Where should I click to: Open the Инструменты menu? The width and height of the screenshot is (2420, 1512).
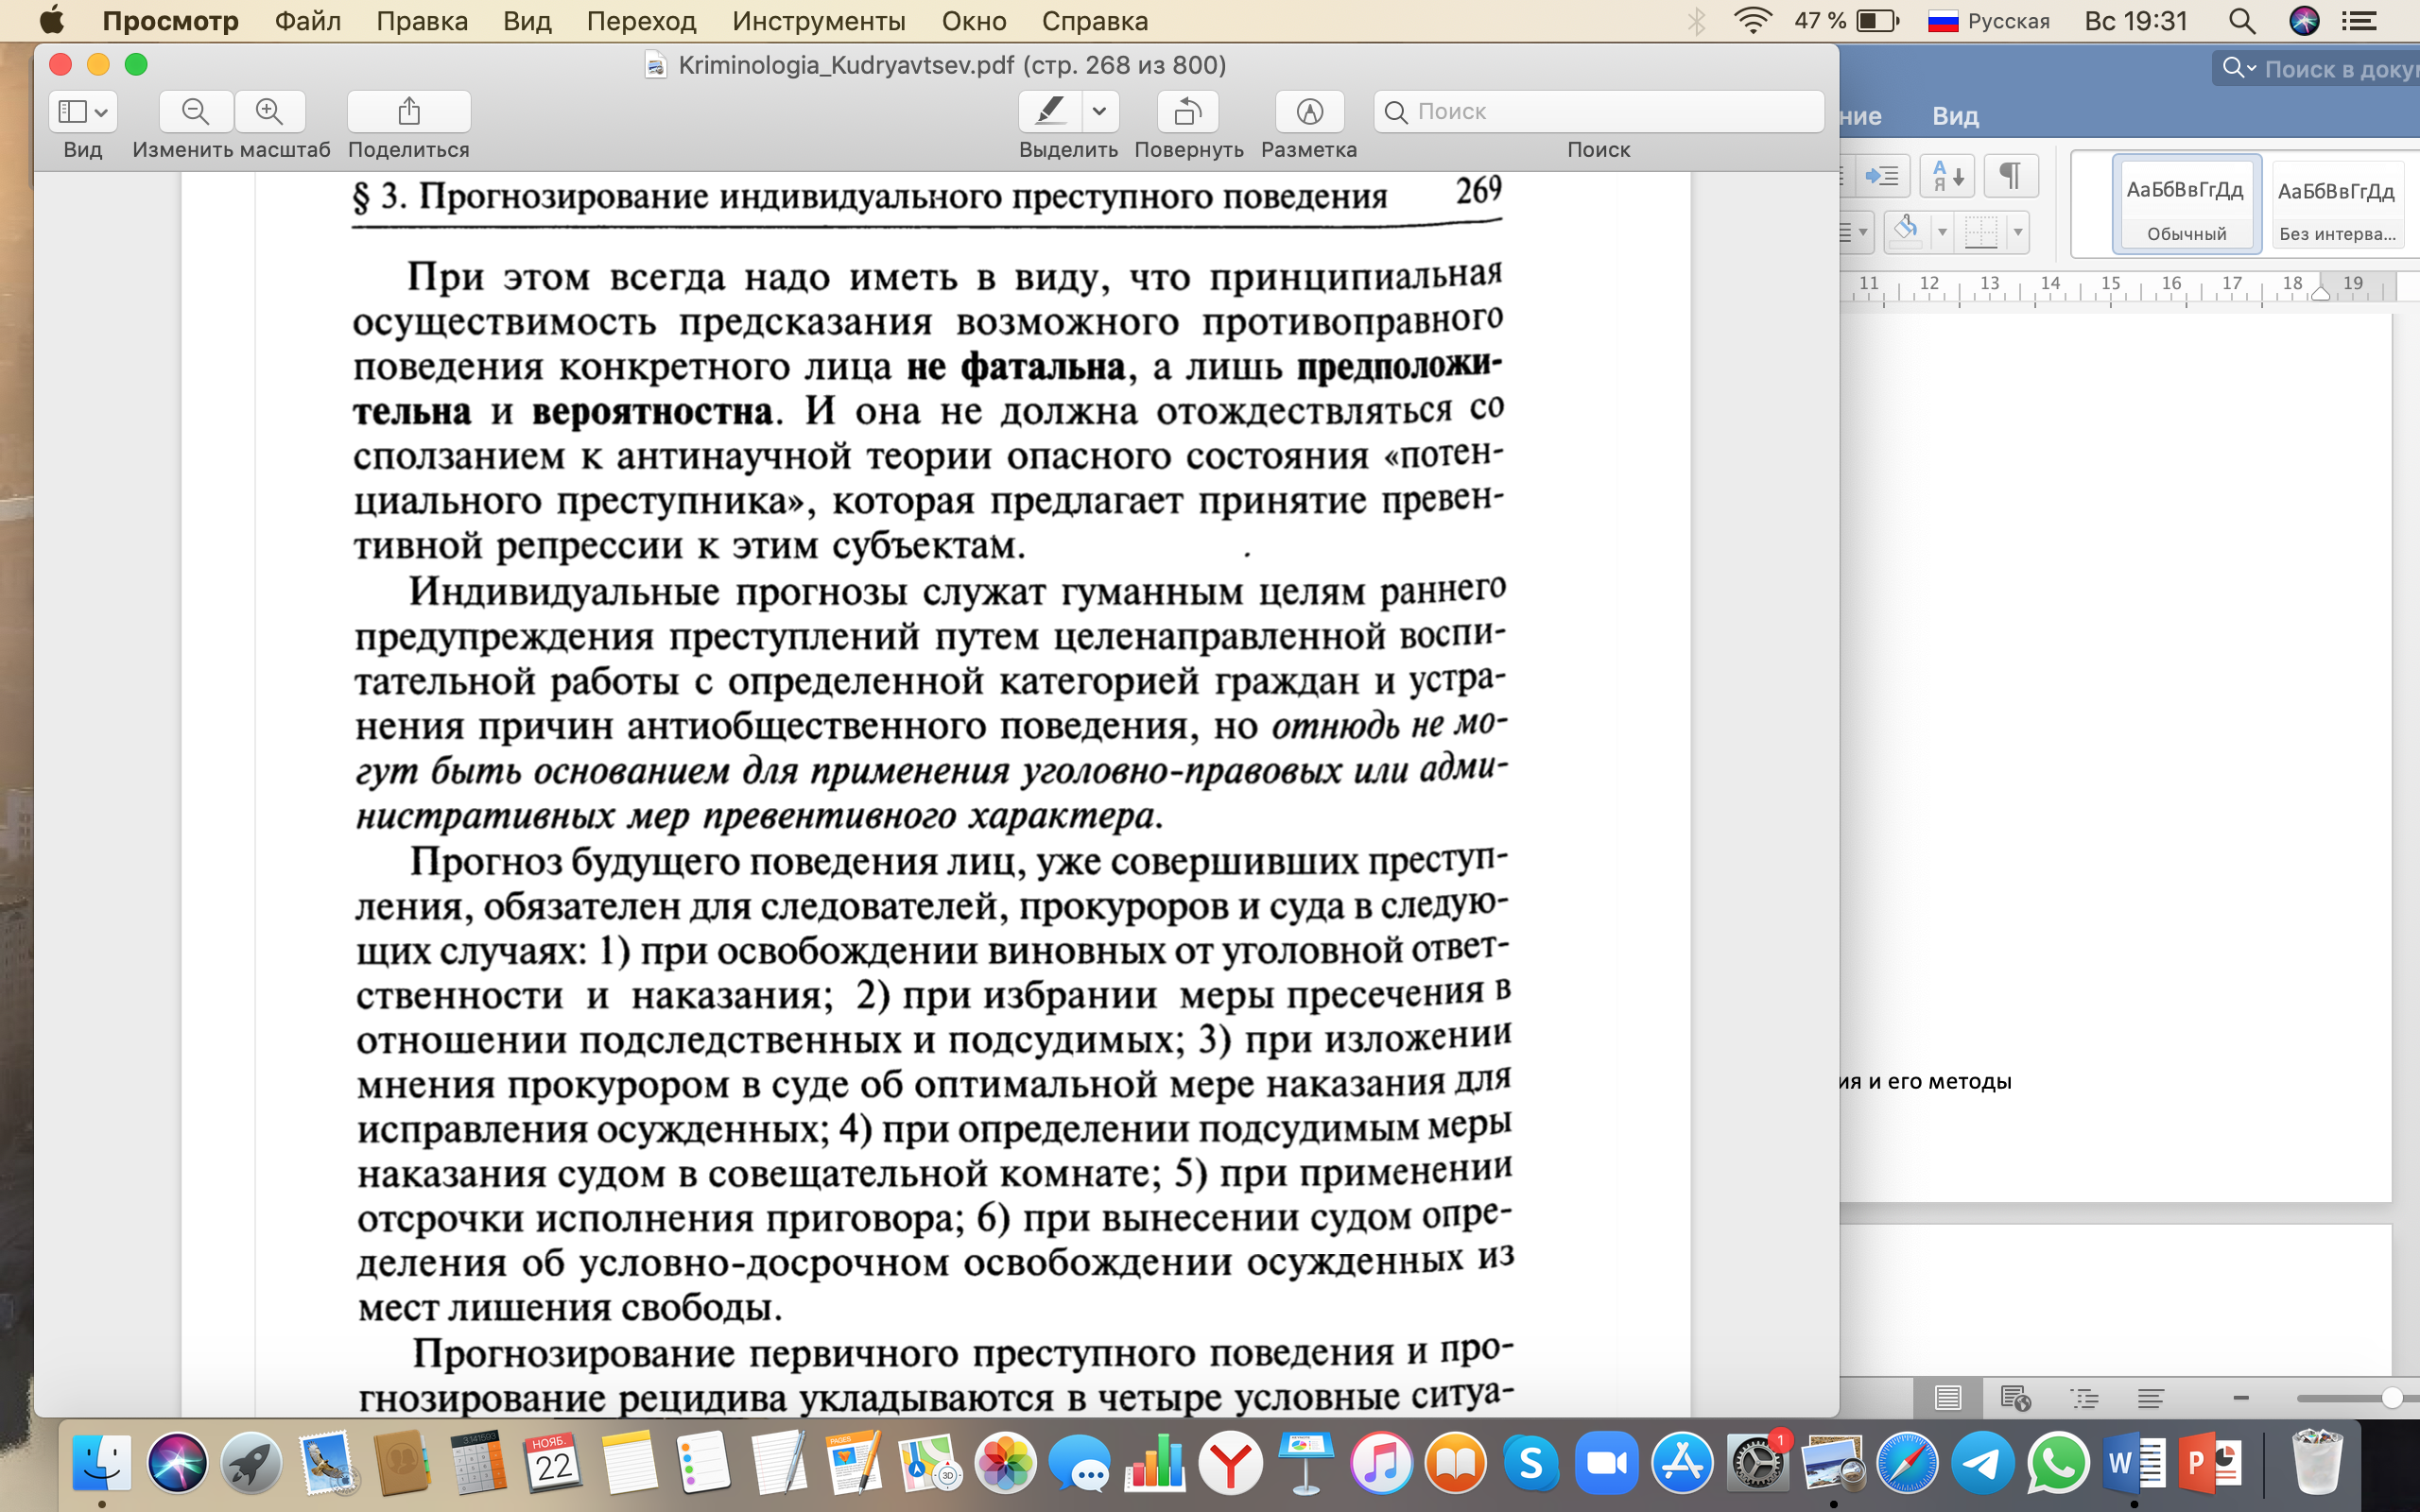coord(819,21)
